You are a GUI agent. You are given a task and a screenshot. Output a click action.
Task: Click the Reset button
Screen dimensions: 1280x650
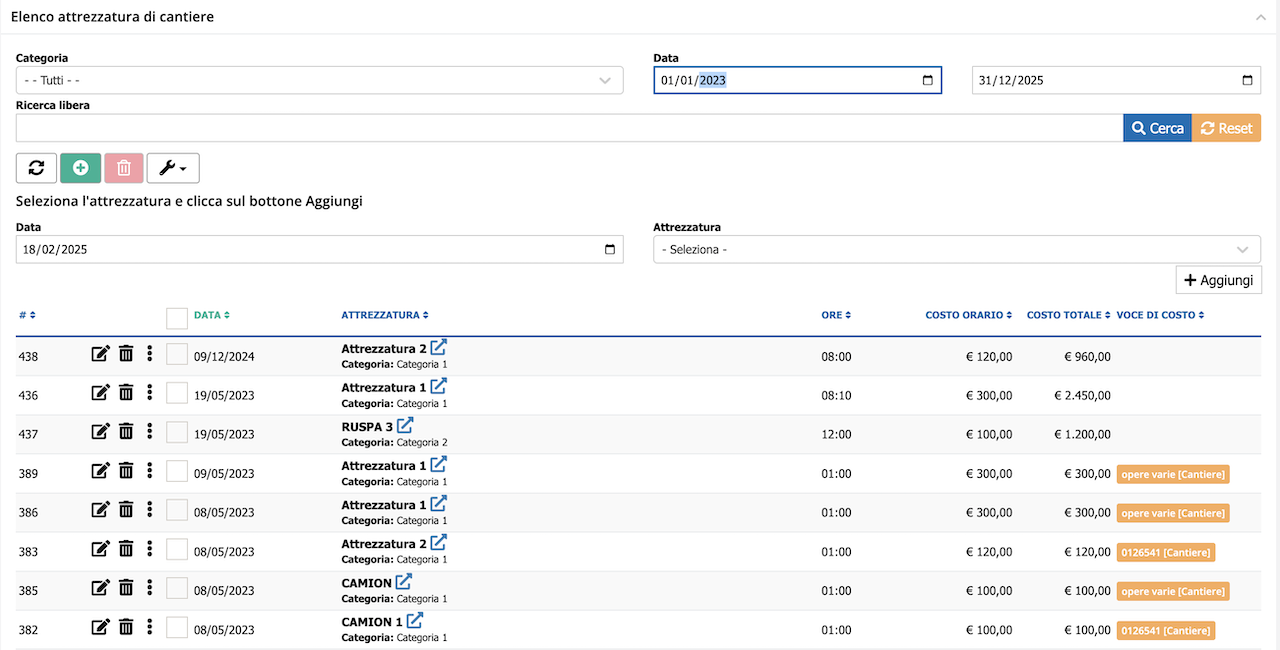click(1227, 128)
